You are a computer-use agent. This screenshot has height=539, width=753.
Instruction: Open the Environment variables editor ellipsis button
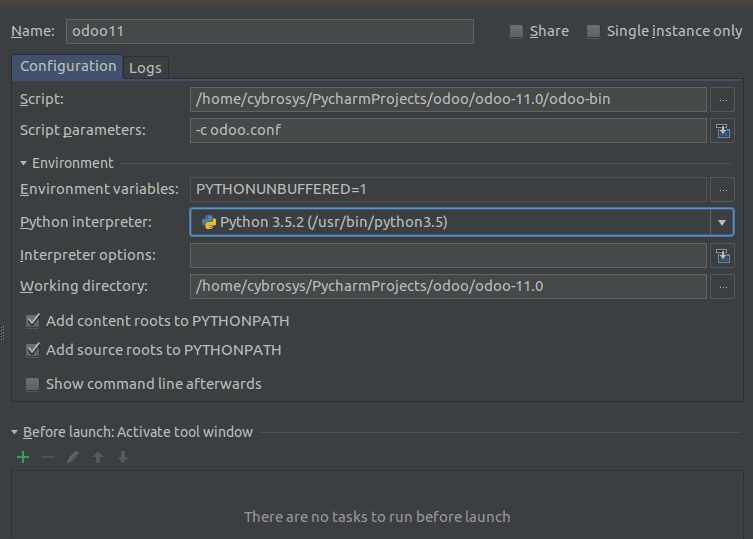pyautogui.click(x=723, y=190)
